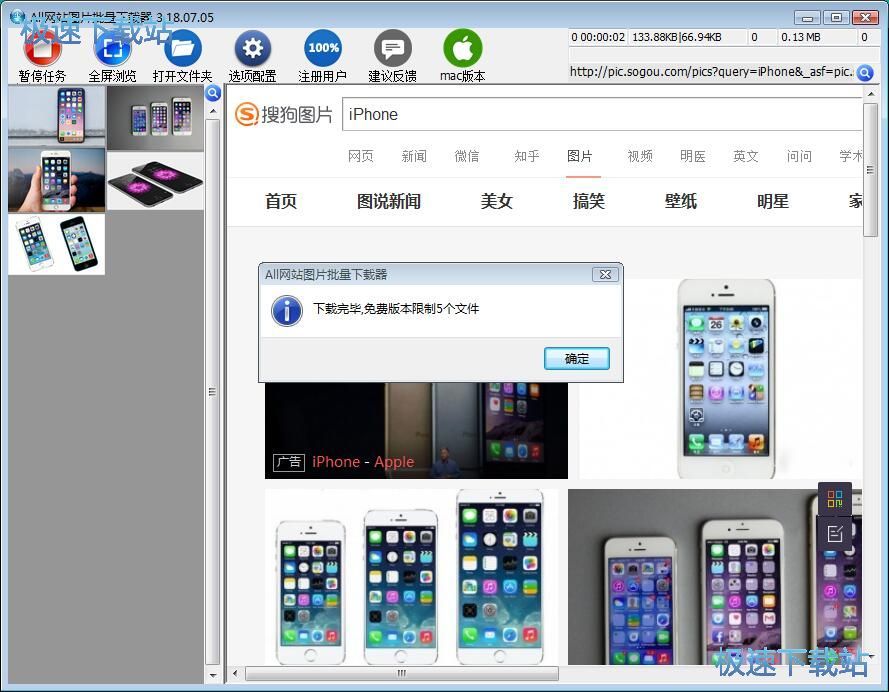
Task: Open the 明医 tab
Action: (x=693, y=156)
